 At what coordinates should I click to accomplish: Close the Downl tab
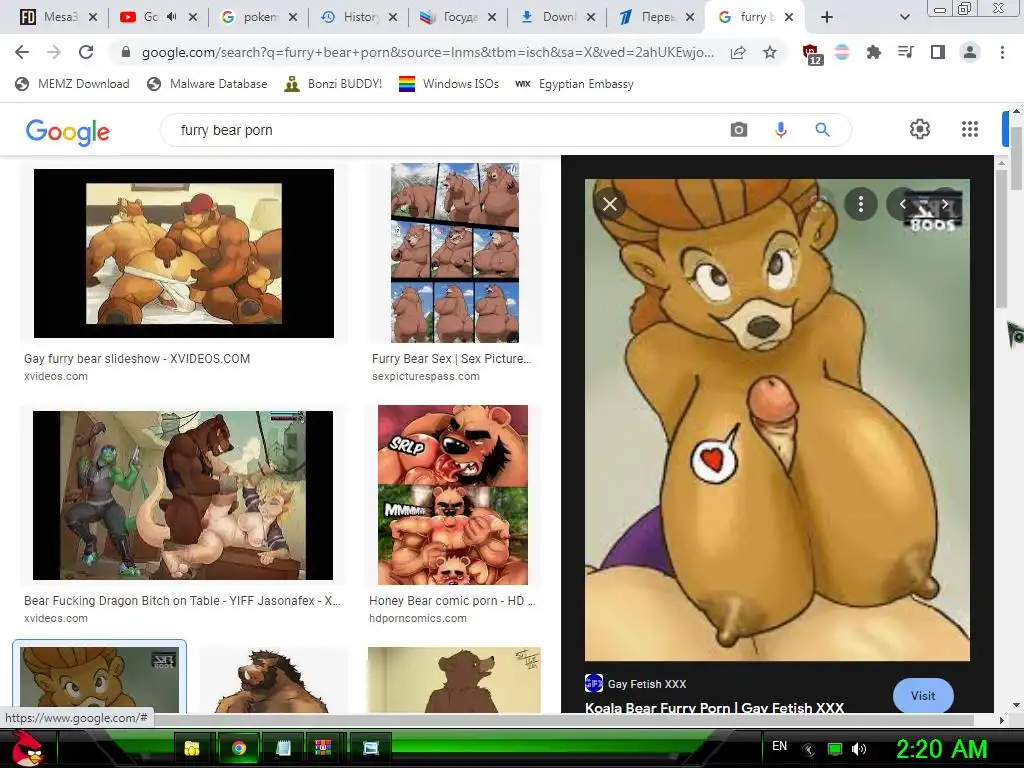[590, 17]
